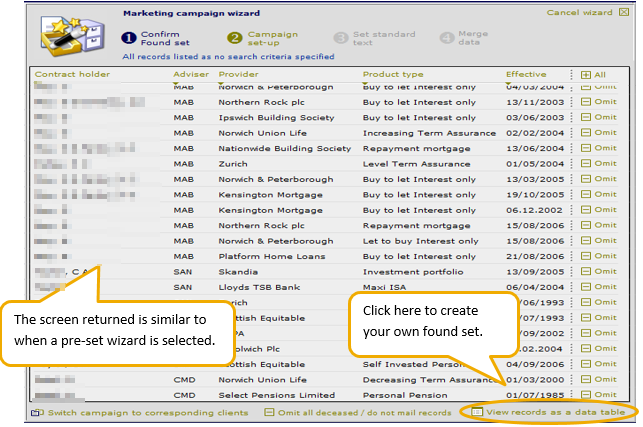Omit the Norwich & Peterborough 13/03/2005 record

coord(599,179)
